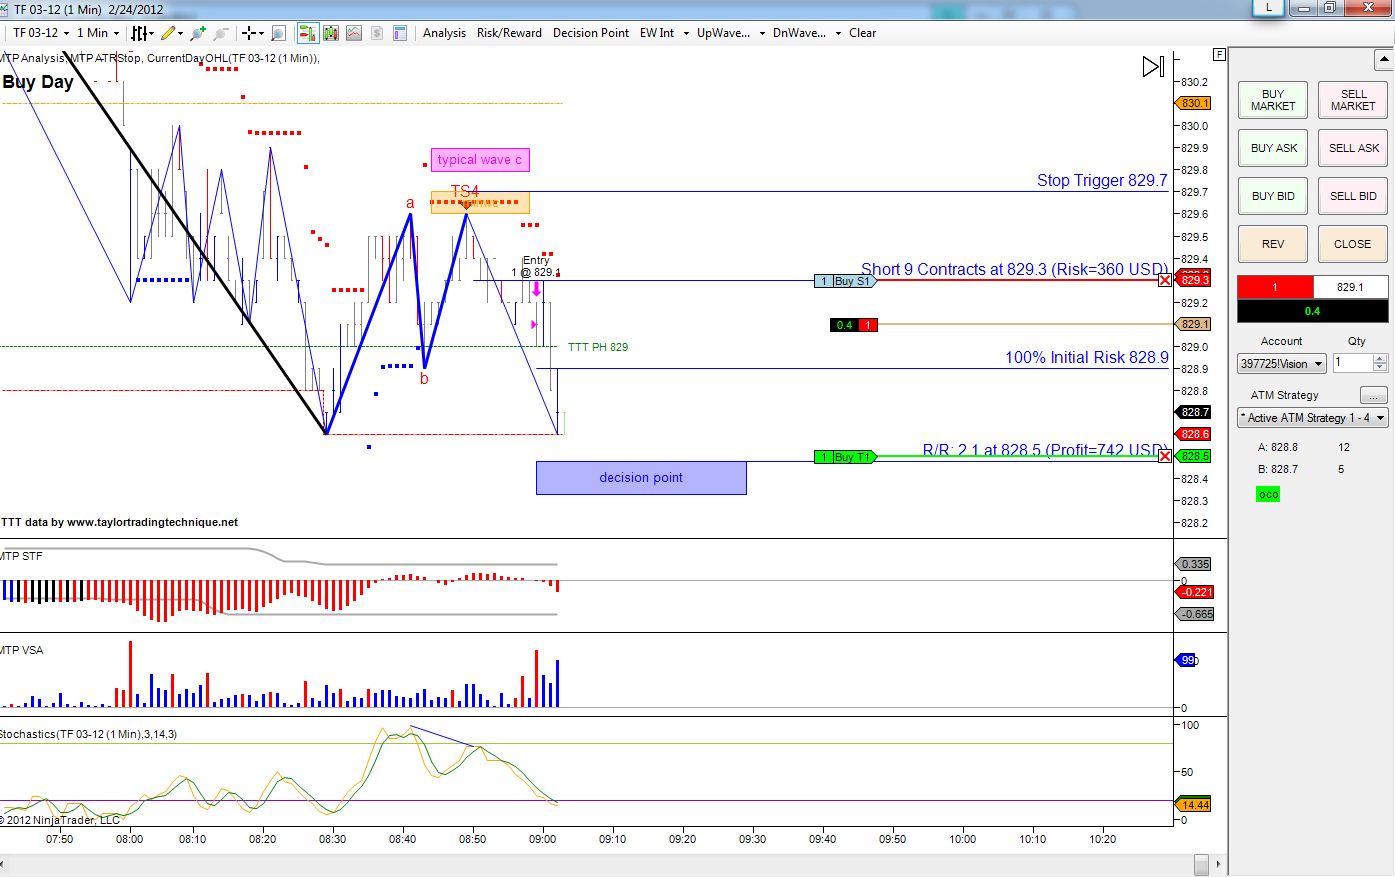Screen dimensions: 1395x877
Task: Click the 14.44 stochastics value marker
Action: coord(1193,805)
